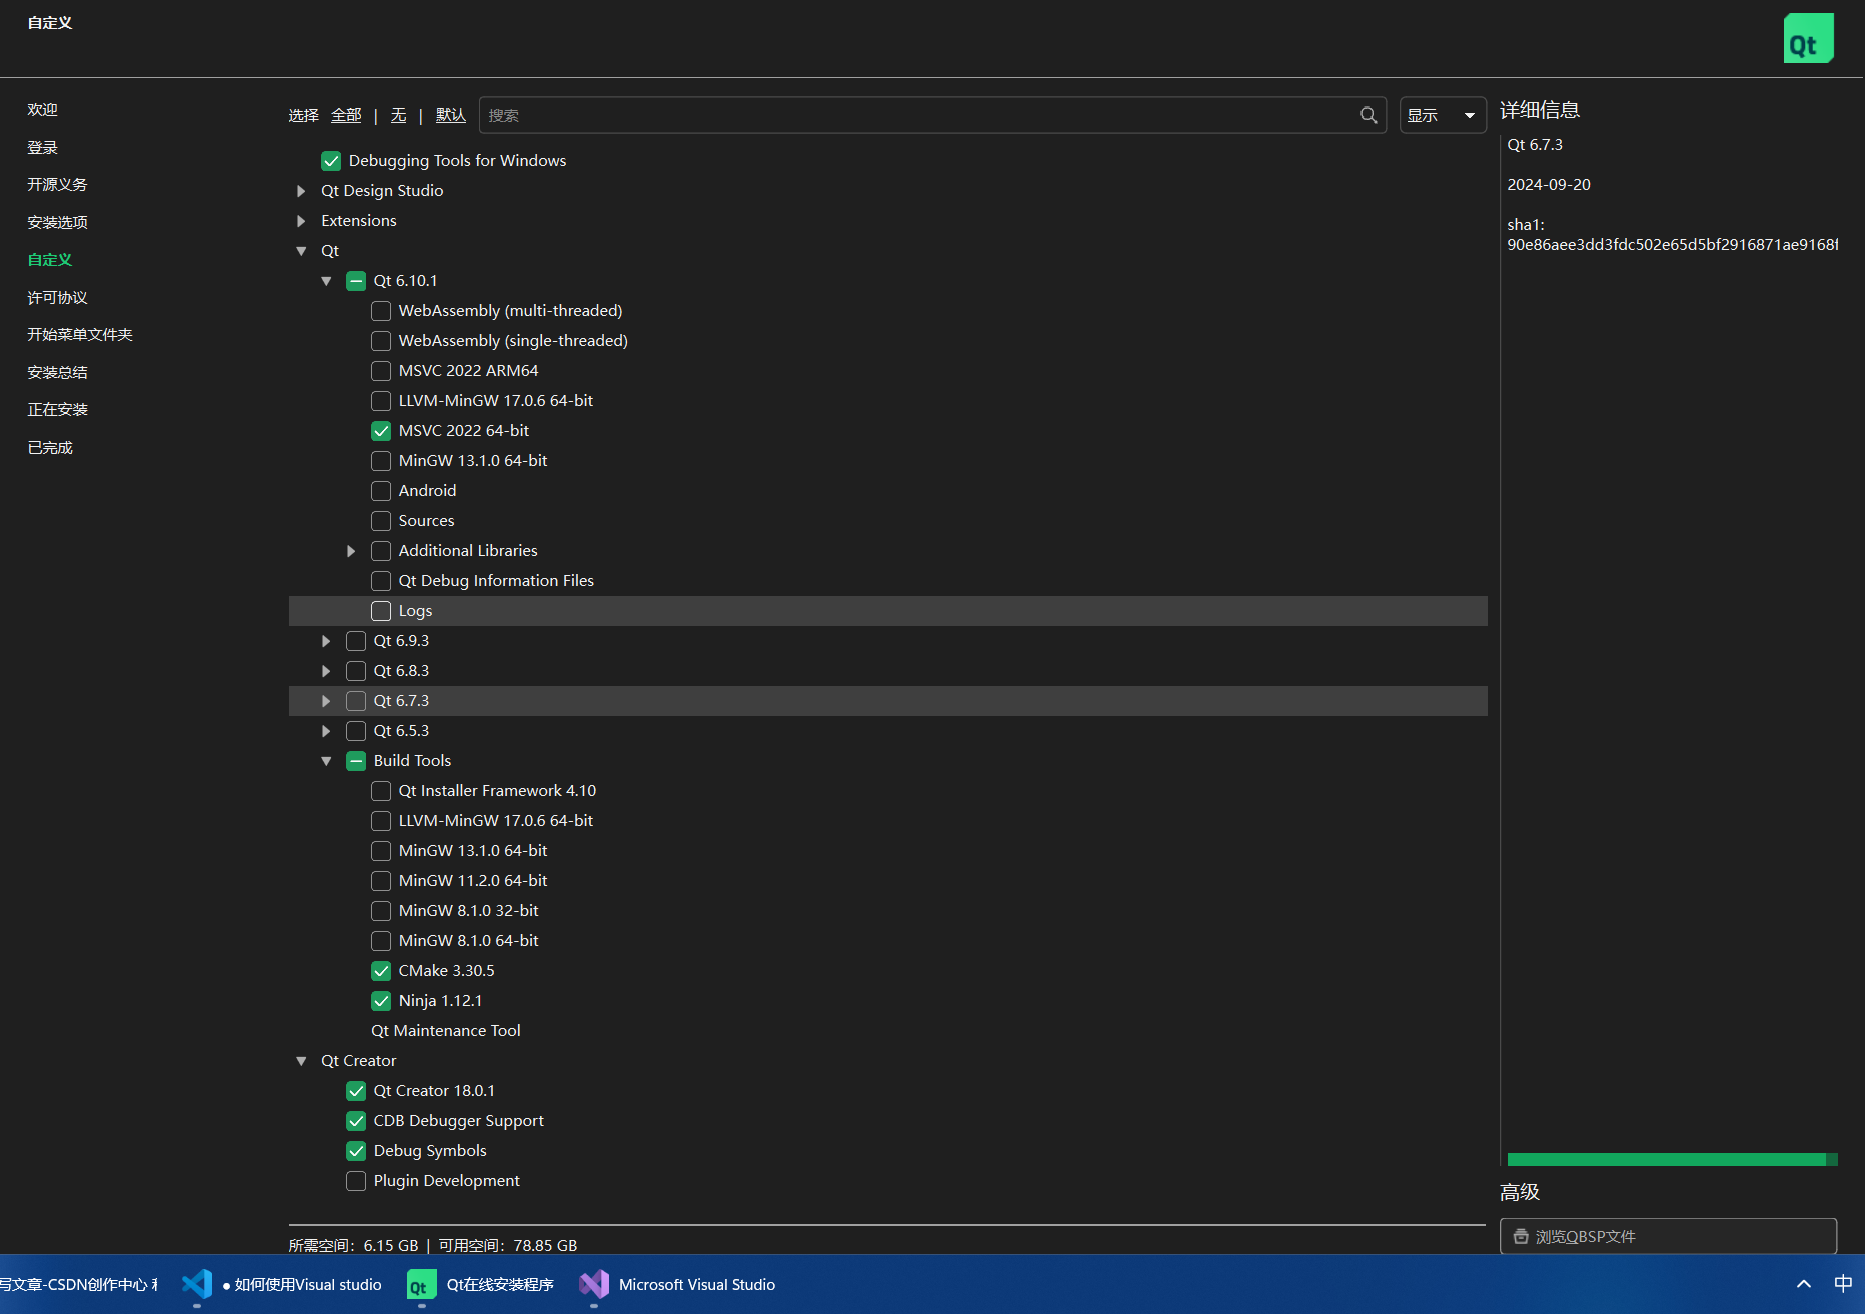1865x1314 pixels.
Task: Check MinGW 8.1.0 32-bit
Action: tap(381, 911)
